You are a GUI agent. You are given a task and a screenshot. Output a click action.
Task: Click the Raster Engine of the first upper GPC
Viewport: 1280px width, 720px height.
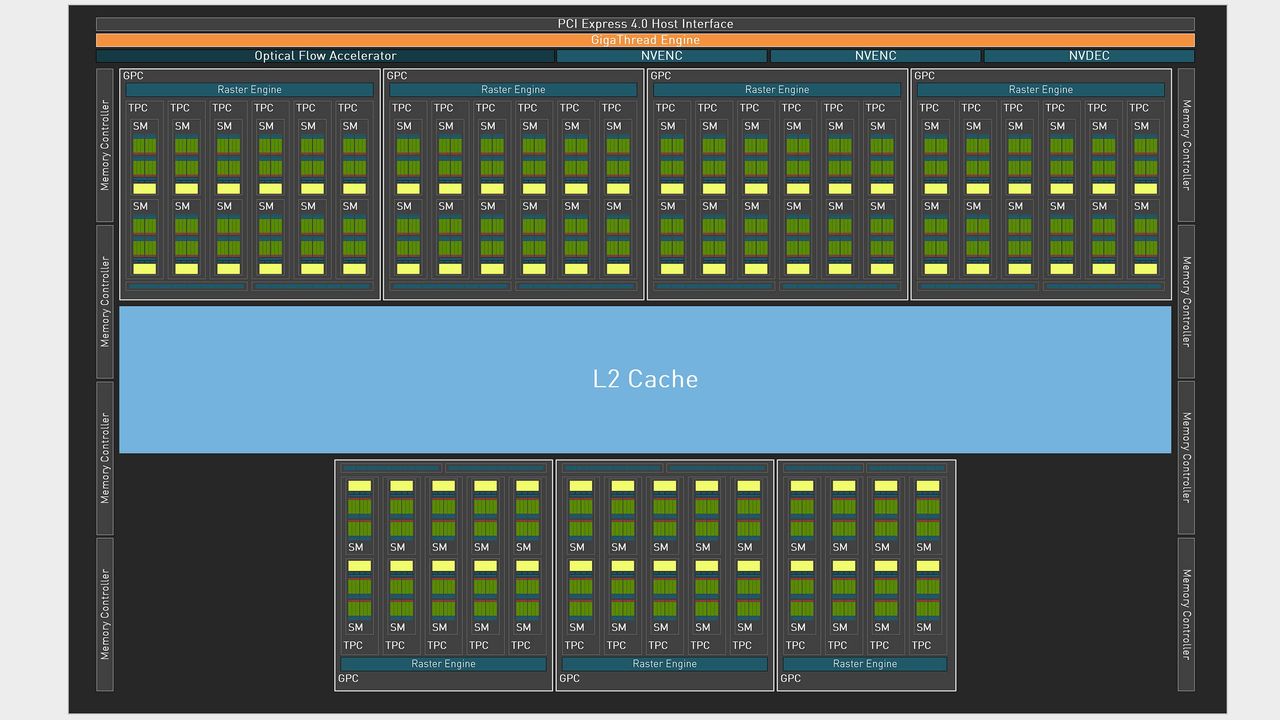(250, 90)
